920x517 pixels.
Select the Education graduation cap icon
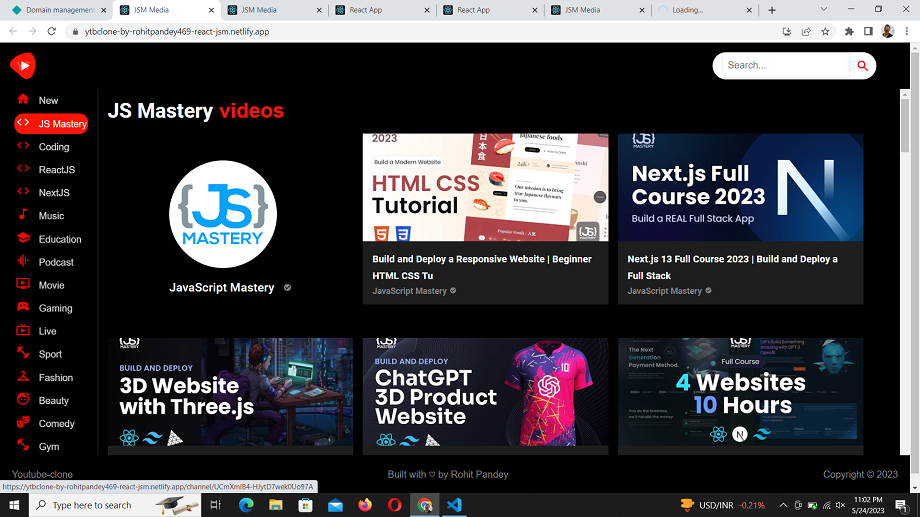coord(23,238)
